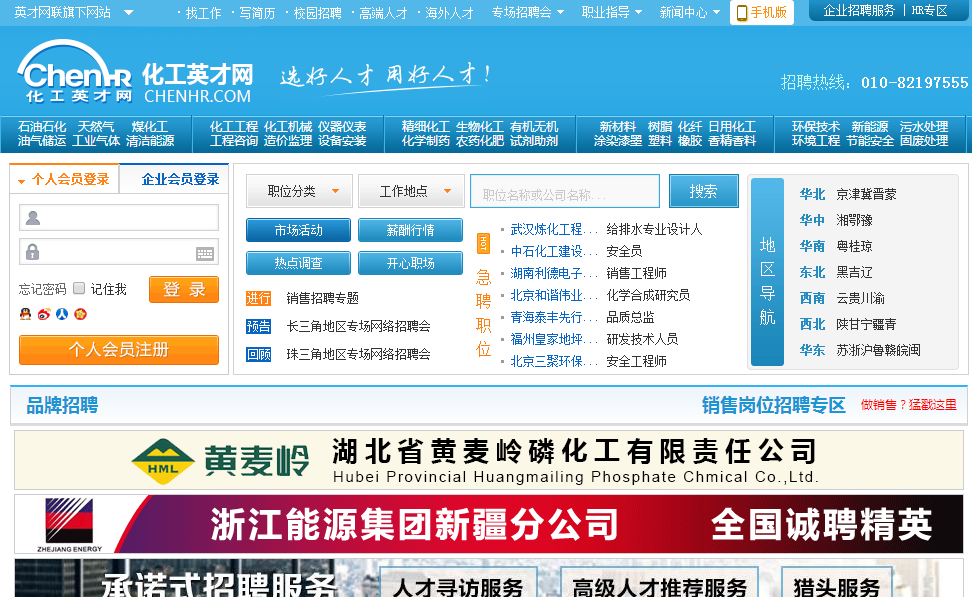Open the virtual keyboard icon in password field

click(205, 253)
